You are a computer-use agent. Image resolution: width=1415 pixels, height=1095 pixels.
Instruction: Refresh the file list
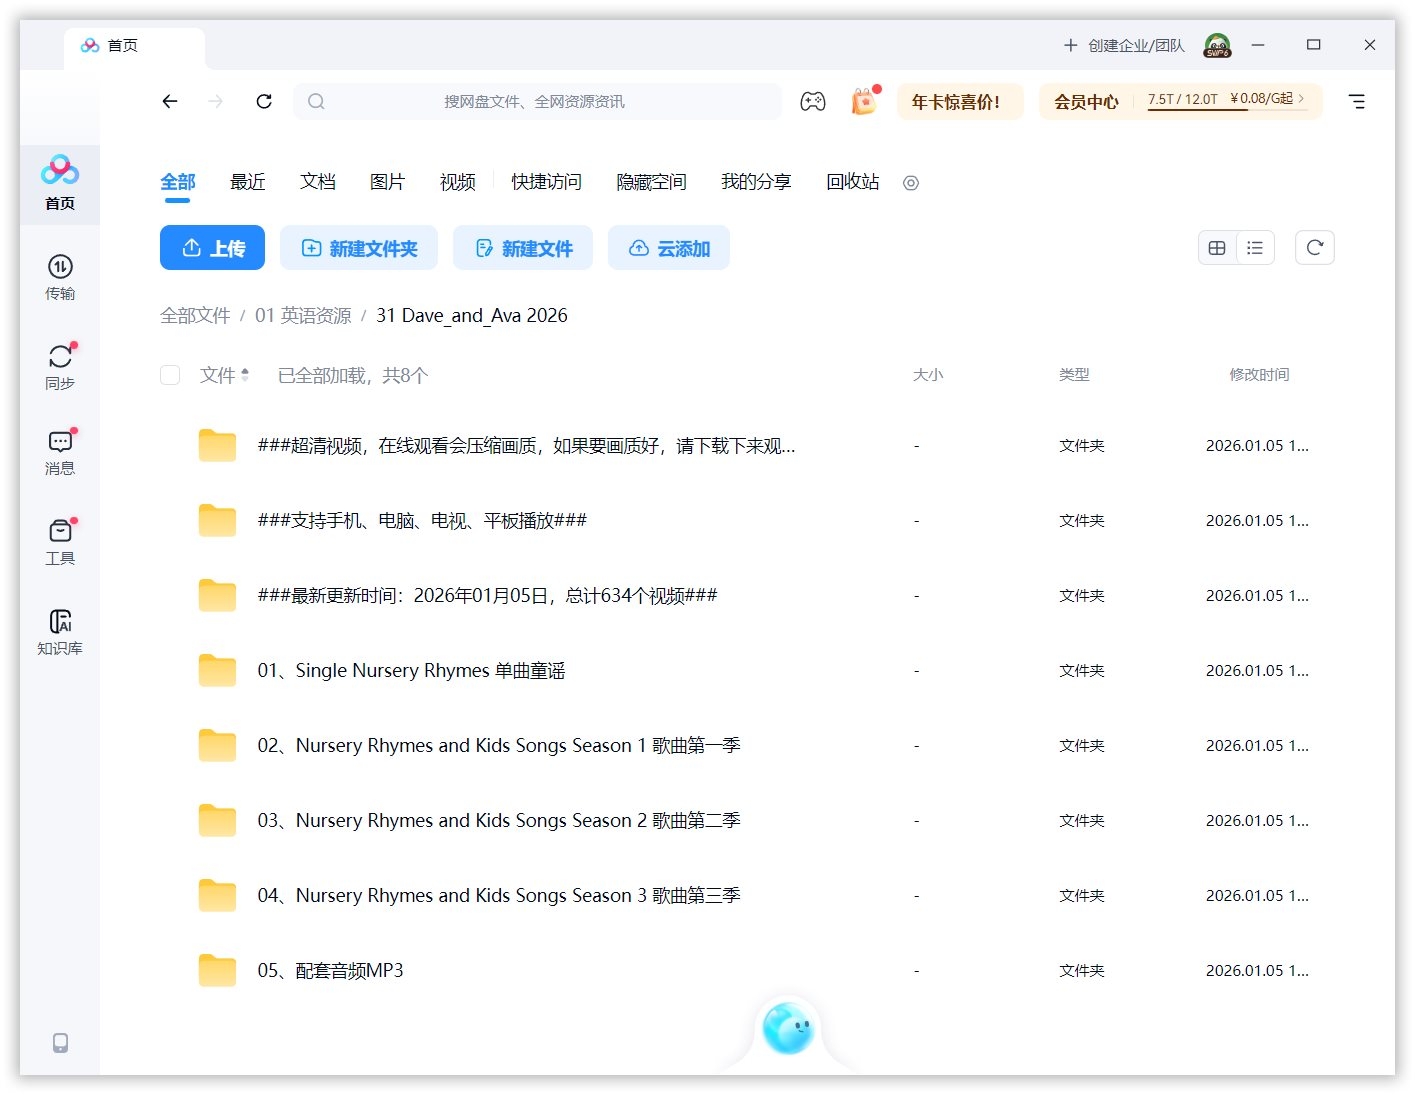coord(1314,247)
